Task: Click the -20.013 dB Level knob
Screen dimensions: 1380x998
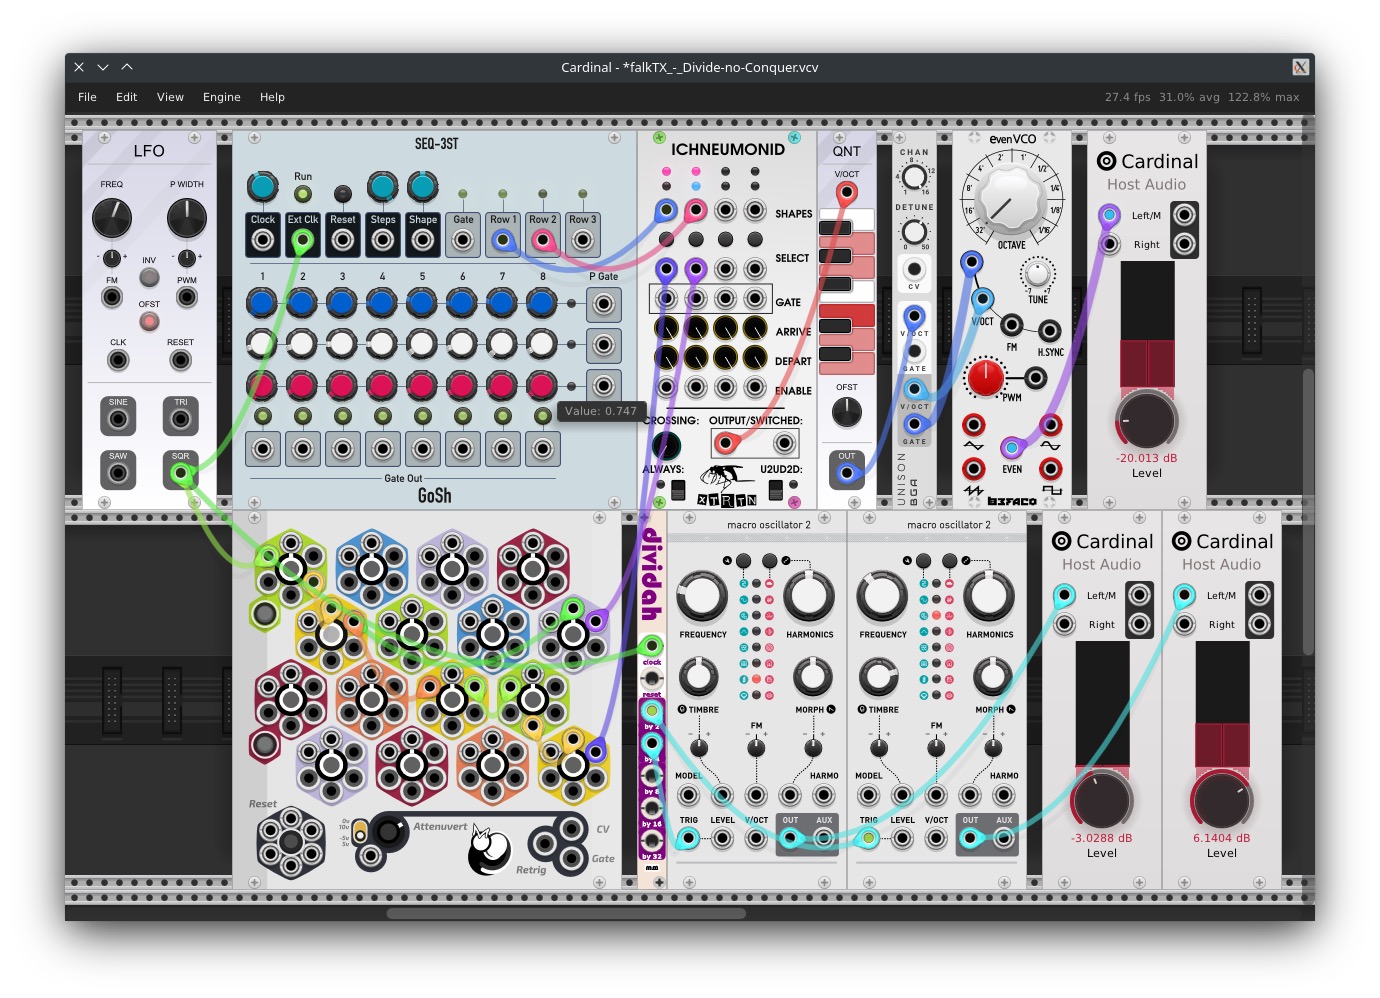Action: [1146, 420]
